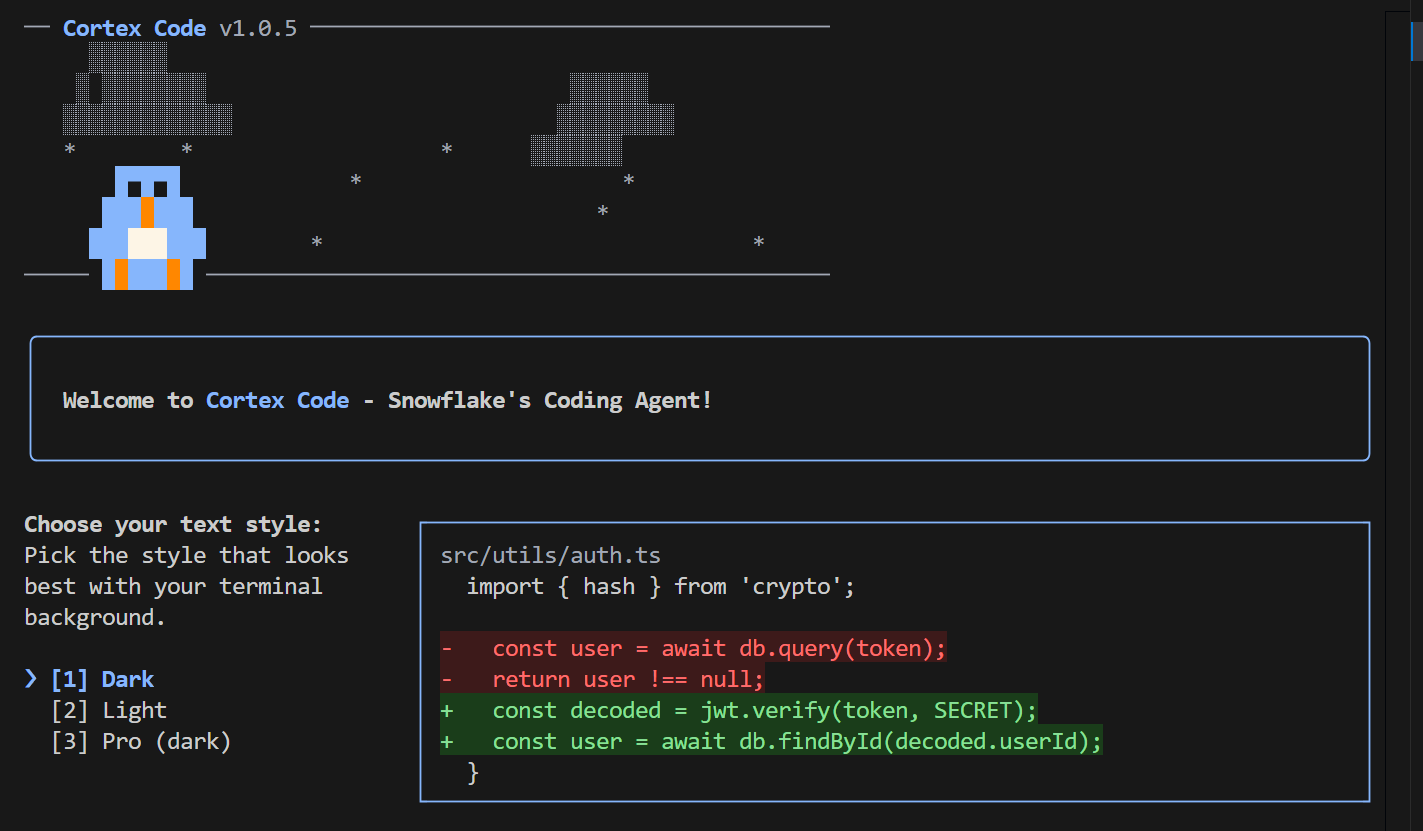1423x831 pixels.
Task: Pick the [3] Pro (dark) style
Action: coord(141,741)
